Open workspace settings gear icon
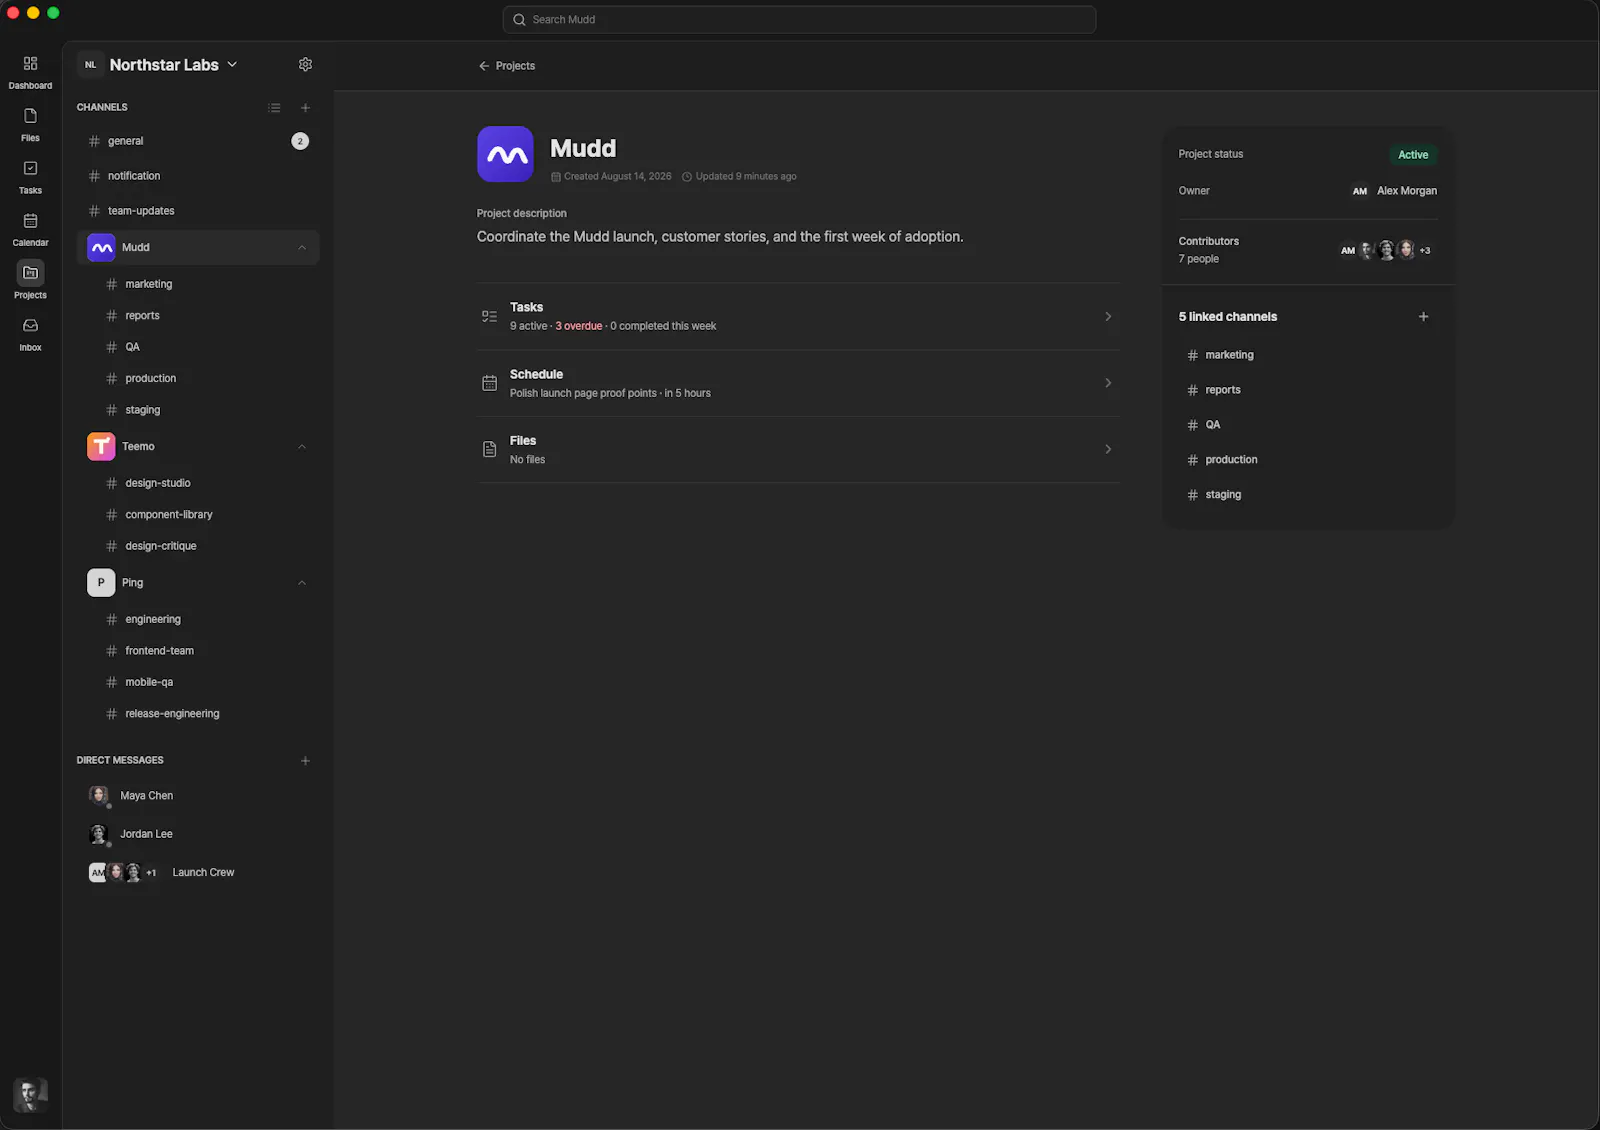Image resolution: width=1600 pixels, height=1130 pixels. (x=305, y=64)
